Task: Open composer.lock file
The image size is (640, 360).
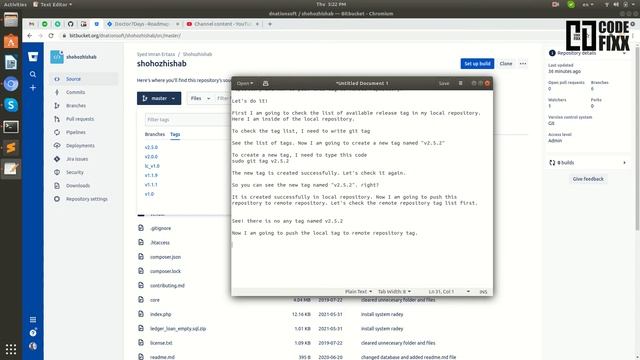Action: coord(165,271)
